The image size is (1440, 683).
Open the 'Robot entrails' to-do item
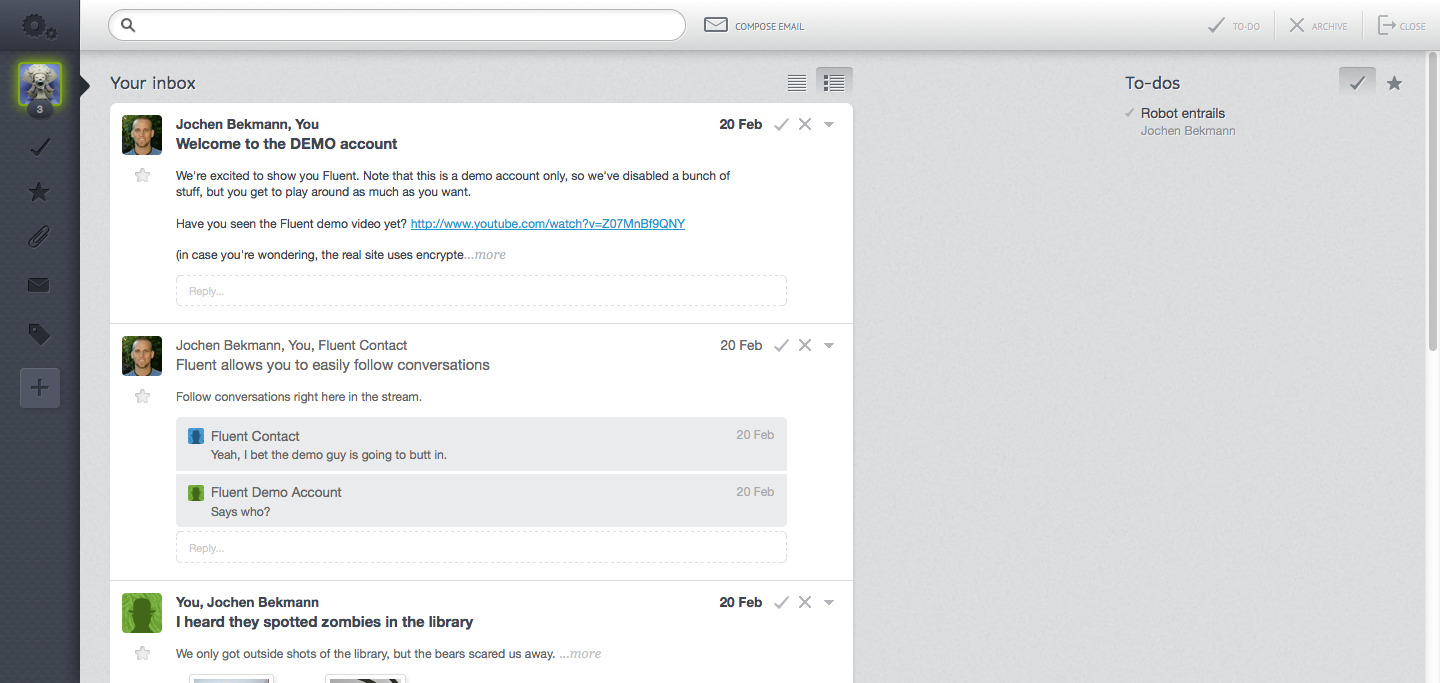pos(1183,113)
